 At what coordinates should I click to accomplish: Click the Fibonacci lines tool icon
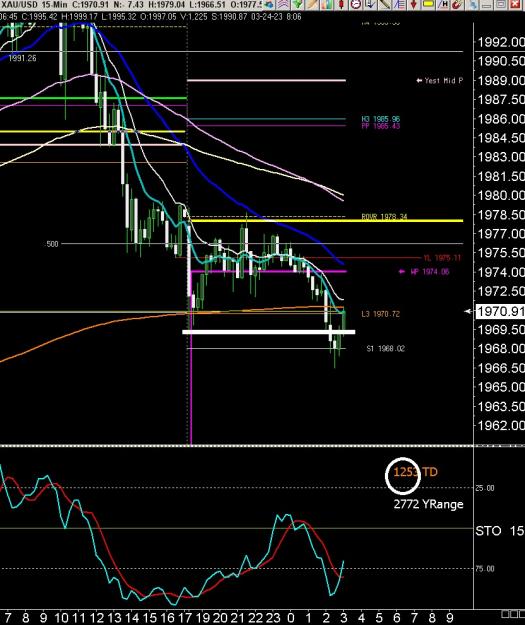tap(399, 4)
